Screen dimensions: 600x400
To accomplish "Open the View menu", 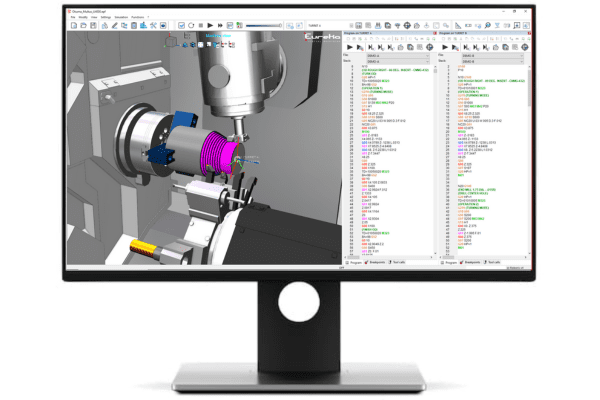I will (x=93, y=17).
